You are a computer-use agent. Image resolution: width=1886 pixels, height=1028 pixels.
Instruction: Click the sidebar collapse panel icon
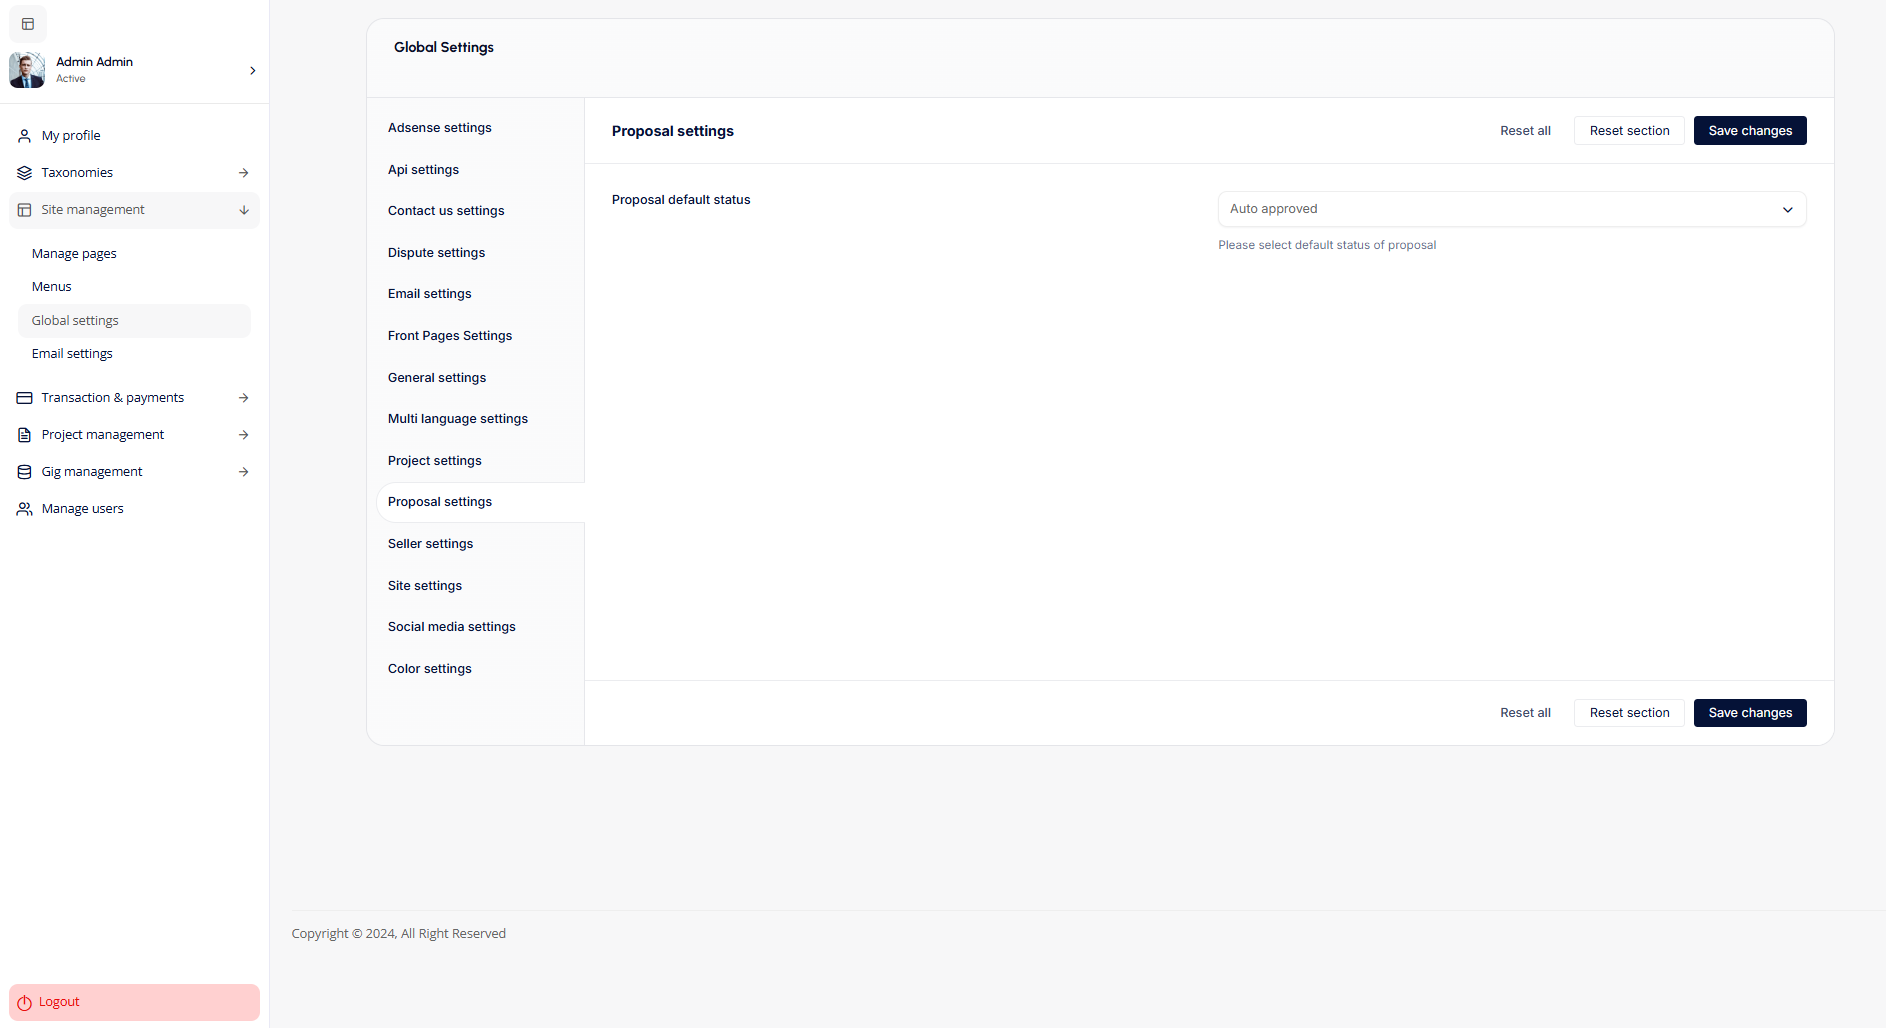pos(28,24)
